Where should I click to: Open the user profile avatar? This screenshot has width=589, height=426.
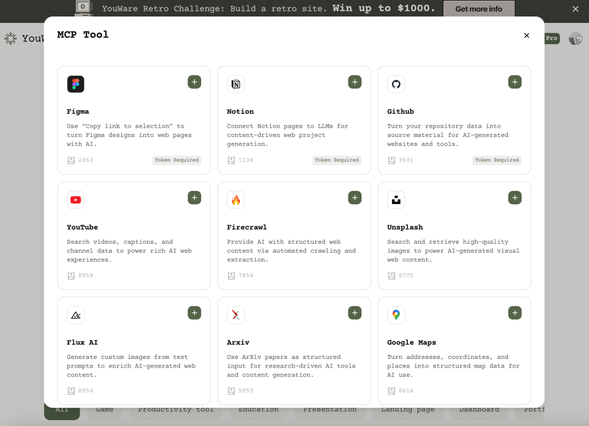575,38
